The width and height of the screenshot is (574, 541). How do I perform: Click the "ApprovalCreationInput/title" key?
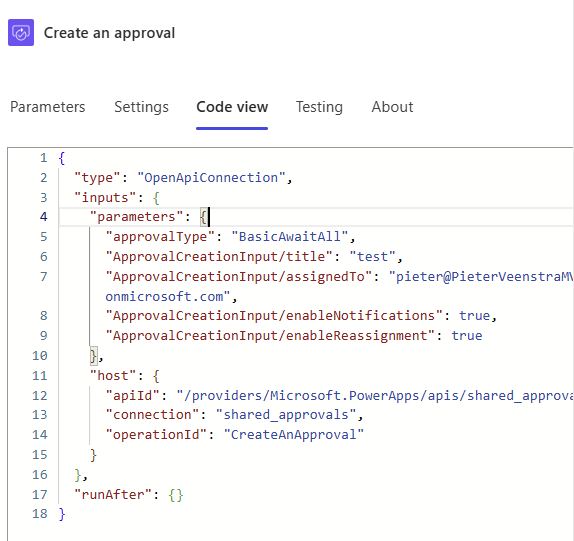[219, 257]
